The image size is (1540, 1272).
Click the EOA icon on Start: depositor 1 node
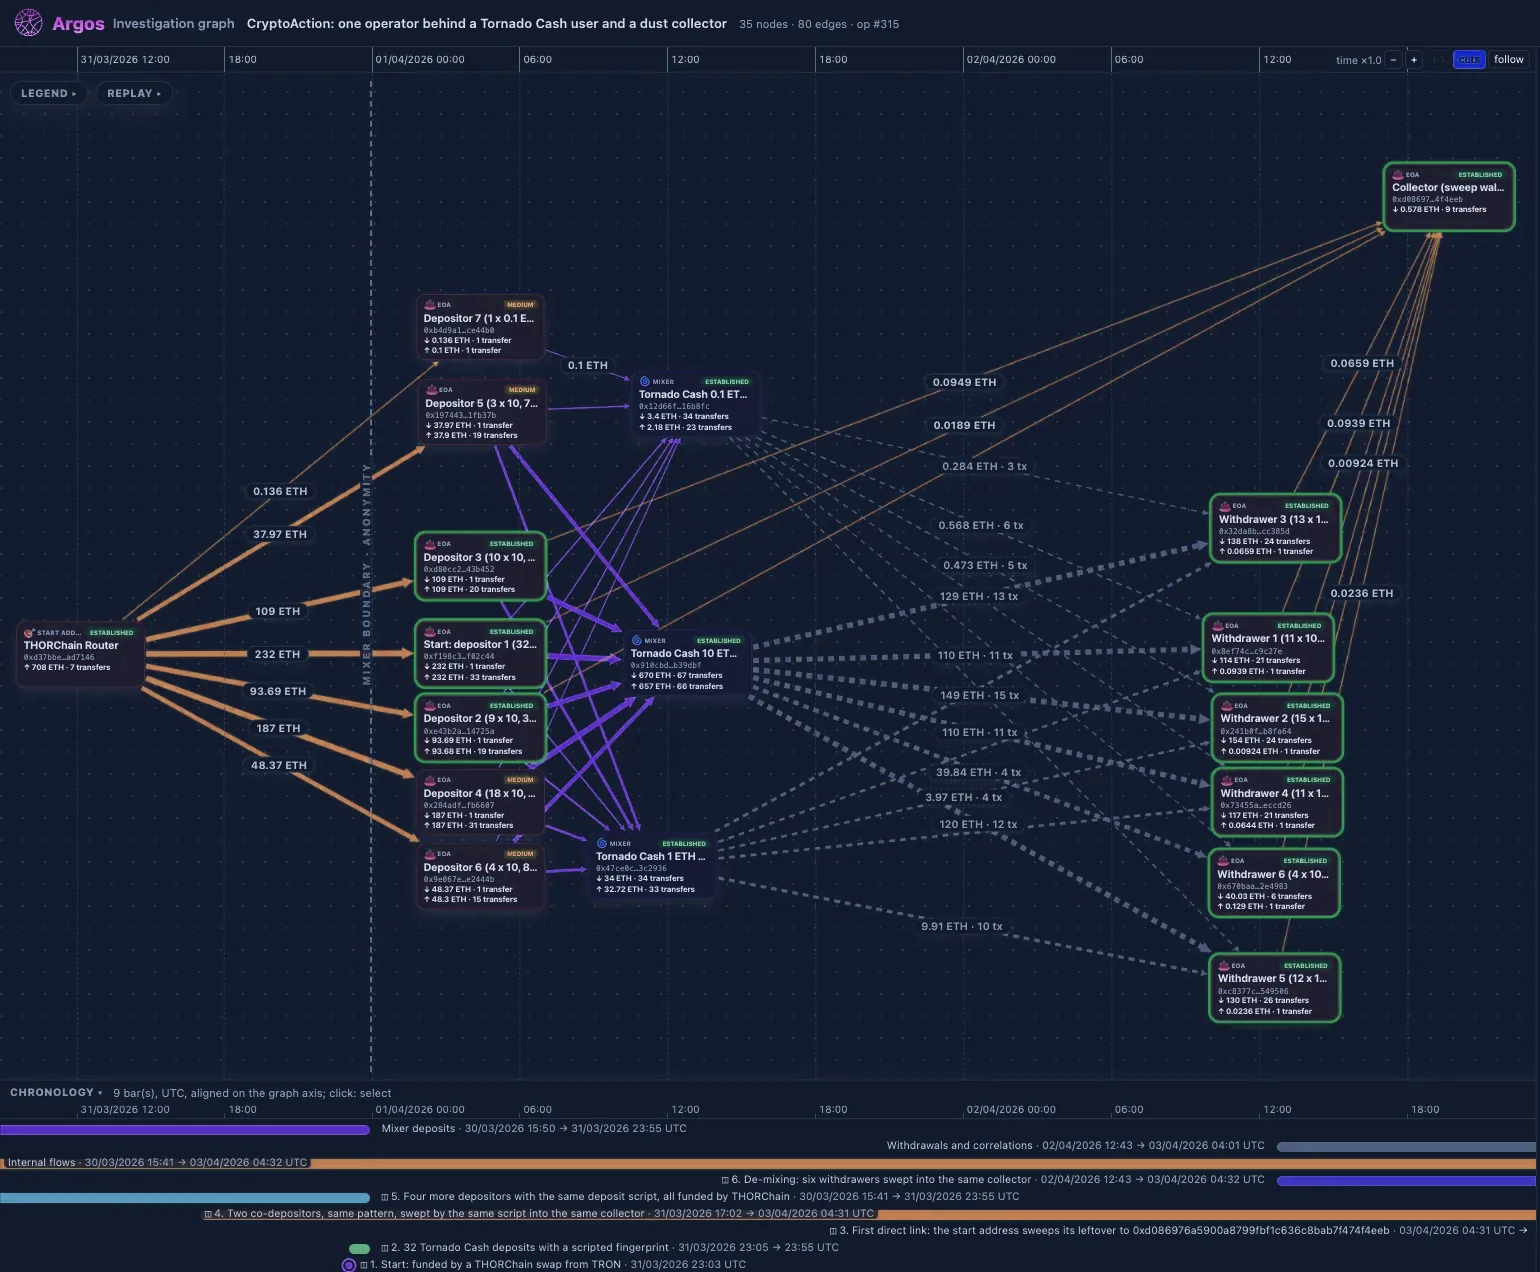coord(430,631)
